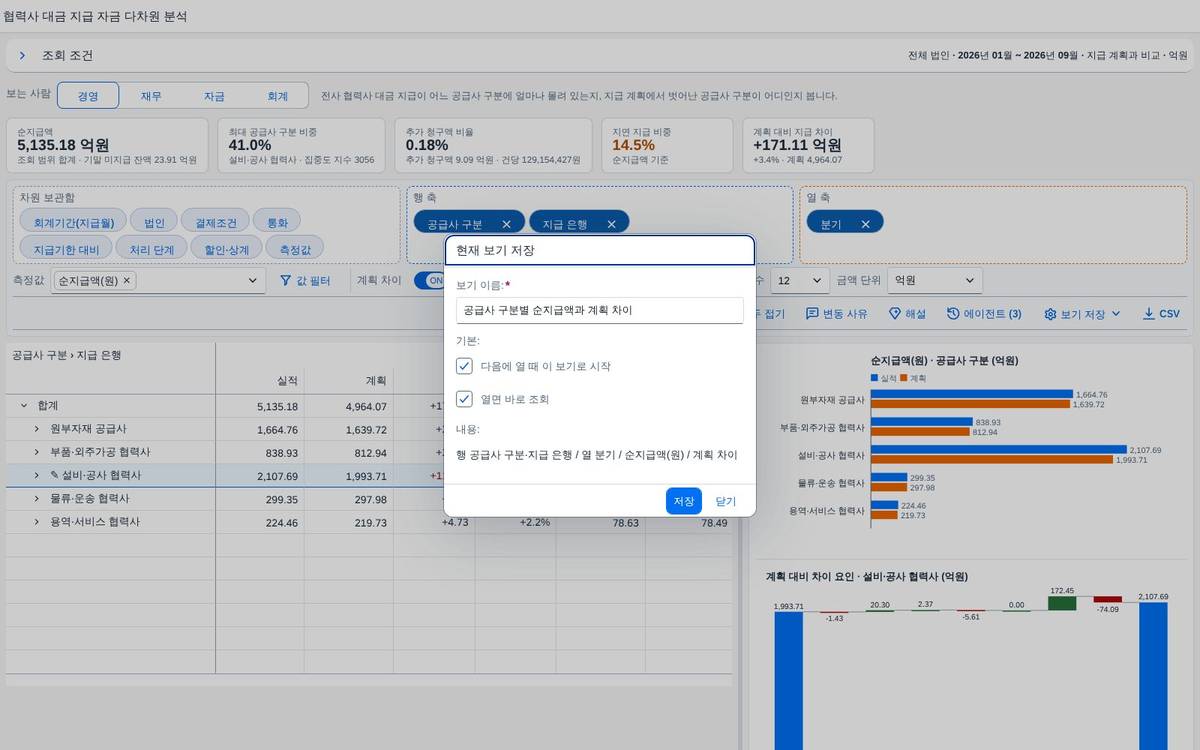Screen dimensions: 1200x750
Task: Open 변동 사유 comments
Action: click(837, 314)
